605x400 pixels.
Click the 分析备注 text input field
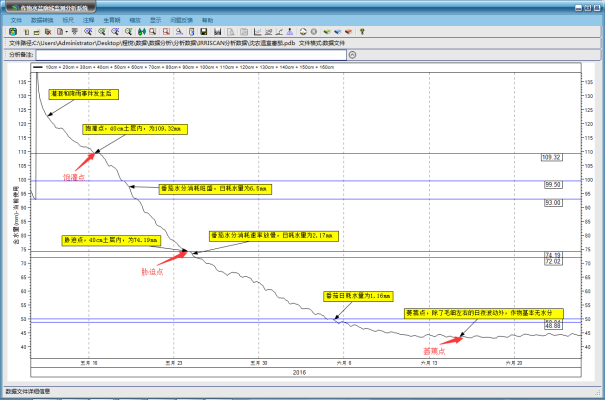tap(191, 55)
